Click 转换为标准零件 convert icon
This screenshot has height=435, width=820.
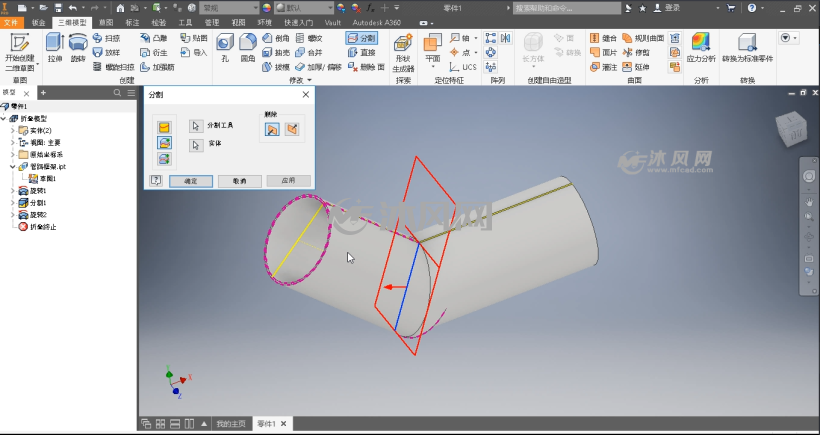coord(747,47)
